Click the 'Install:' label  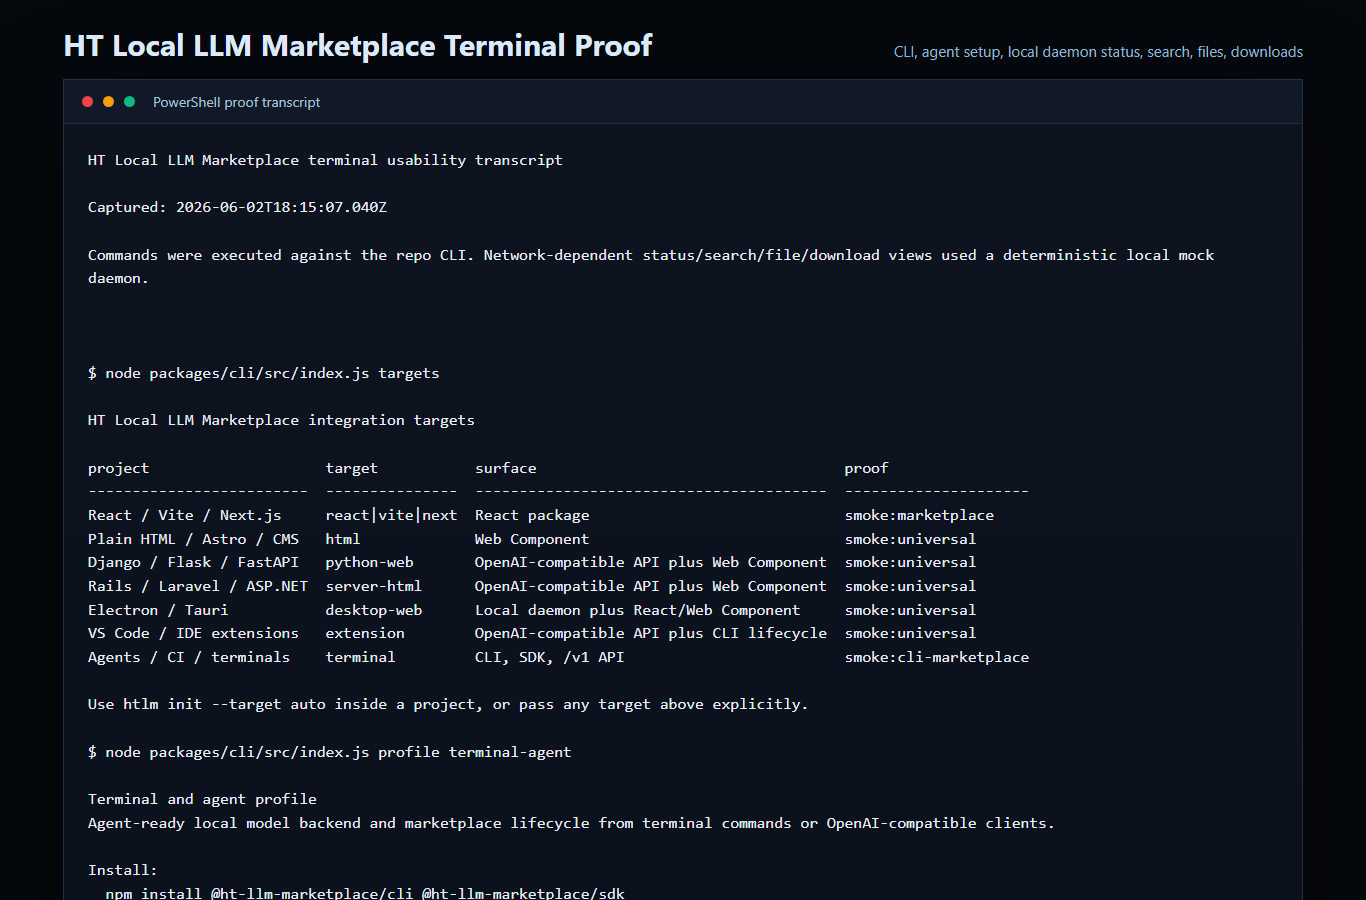[123, 870]
